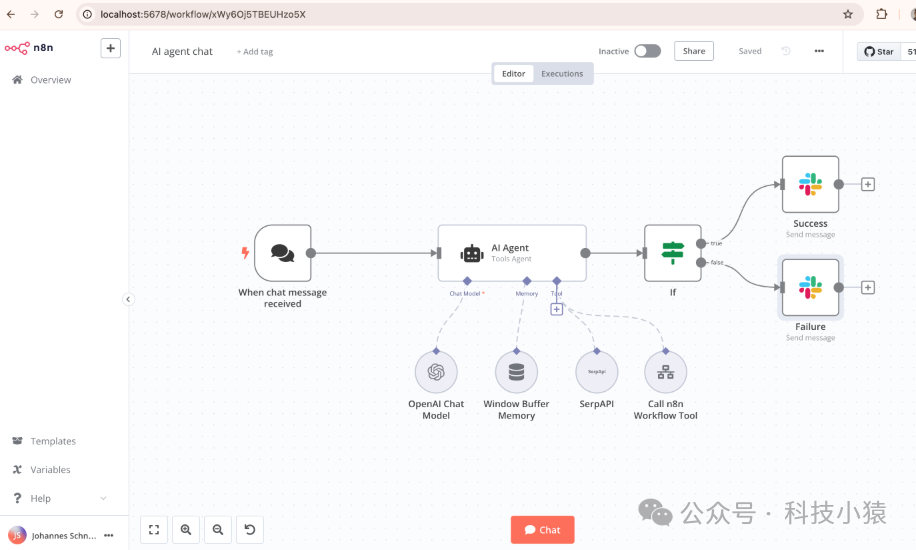This screenshot has height=550, width=916.
Task: Click the Tools Agent subtitle text
Action: pos(511,259)
